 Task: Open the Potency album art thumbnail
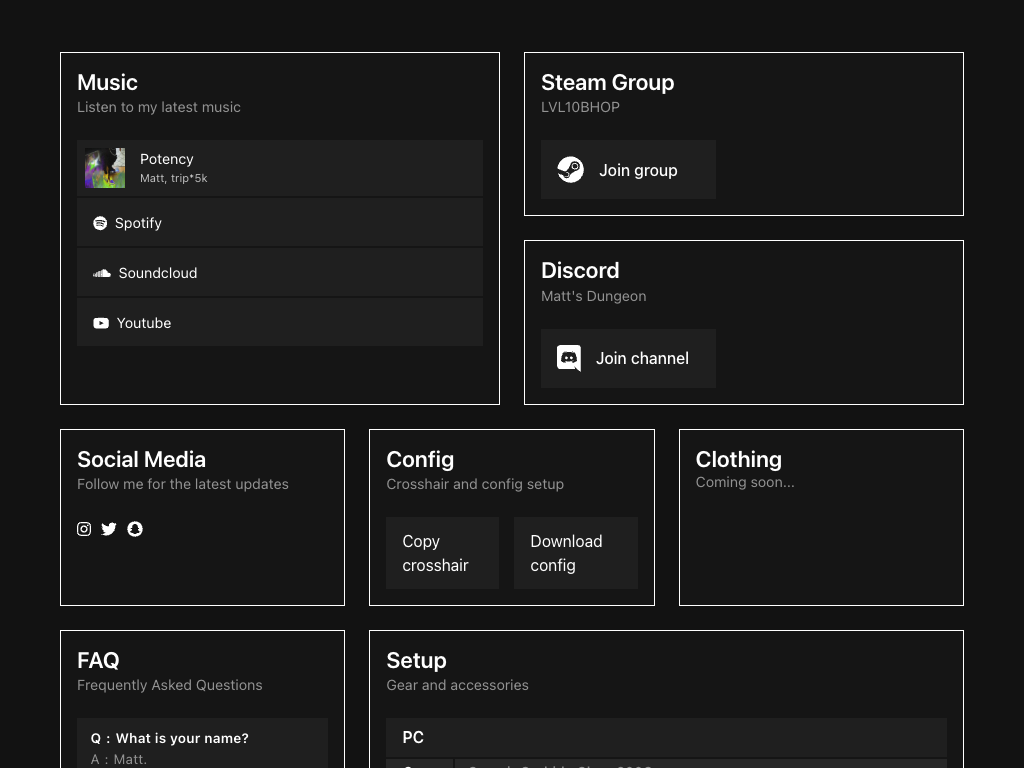105,168
